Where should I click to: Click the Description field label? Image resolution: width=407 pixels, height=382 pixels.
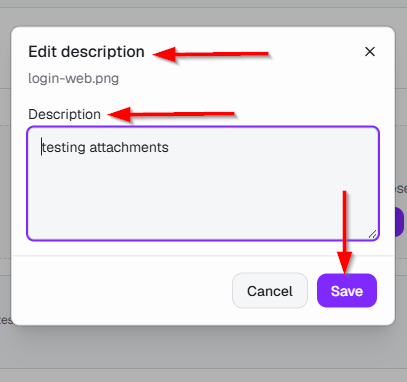point(64,114)
